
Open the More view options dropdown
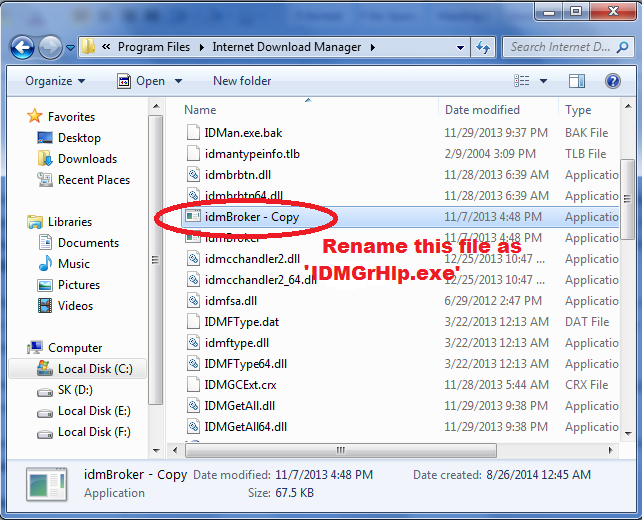click(543, 81)
